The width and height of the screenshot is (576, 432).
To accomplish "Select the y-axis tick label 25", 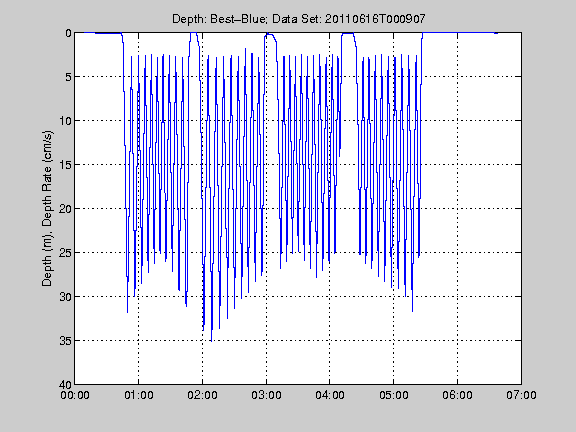I will tap(65, 253).
